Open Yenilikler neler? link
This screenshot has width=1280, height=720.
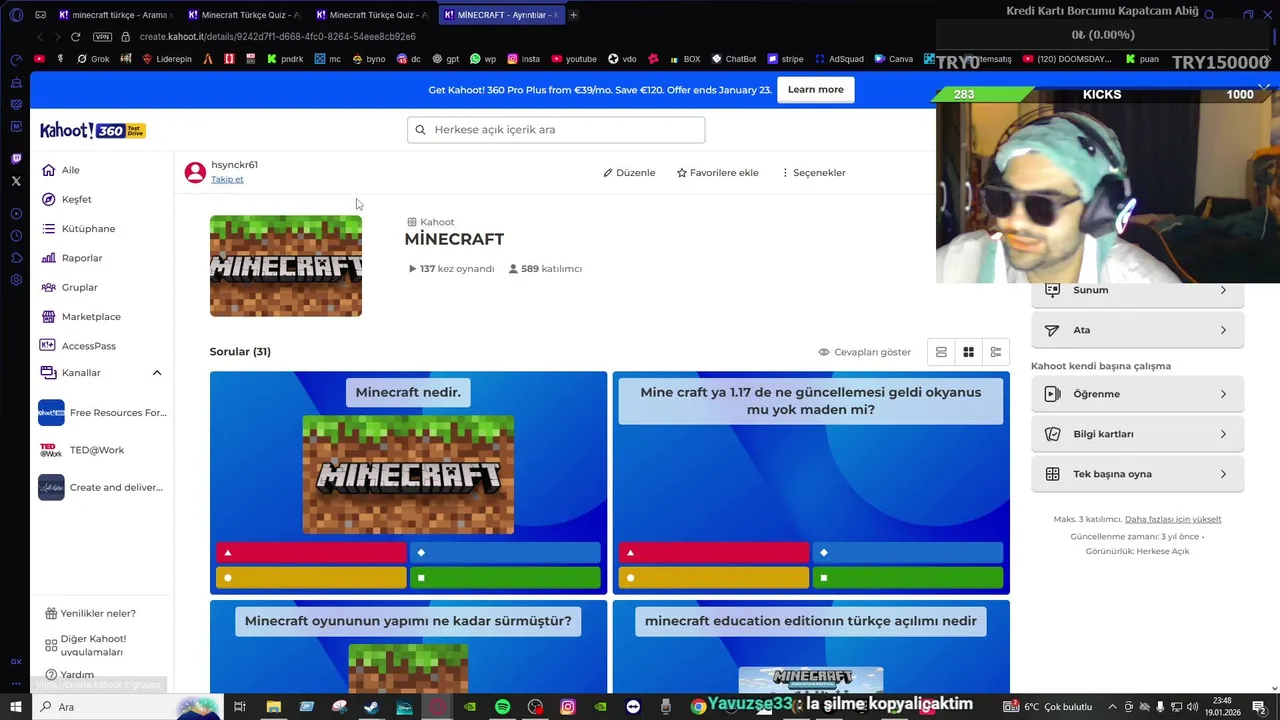click(x=90, y=613)
